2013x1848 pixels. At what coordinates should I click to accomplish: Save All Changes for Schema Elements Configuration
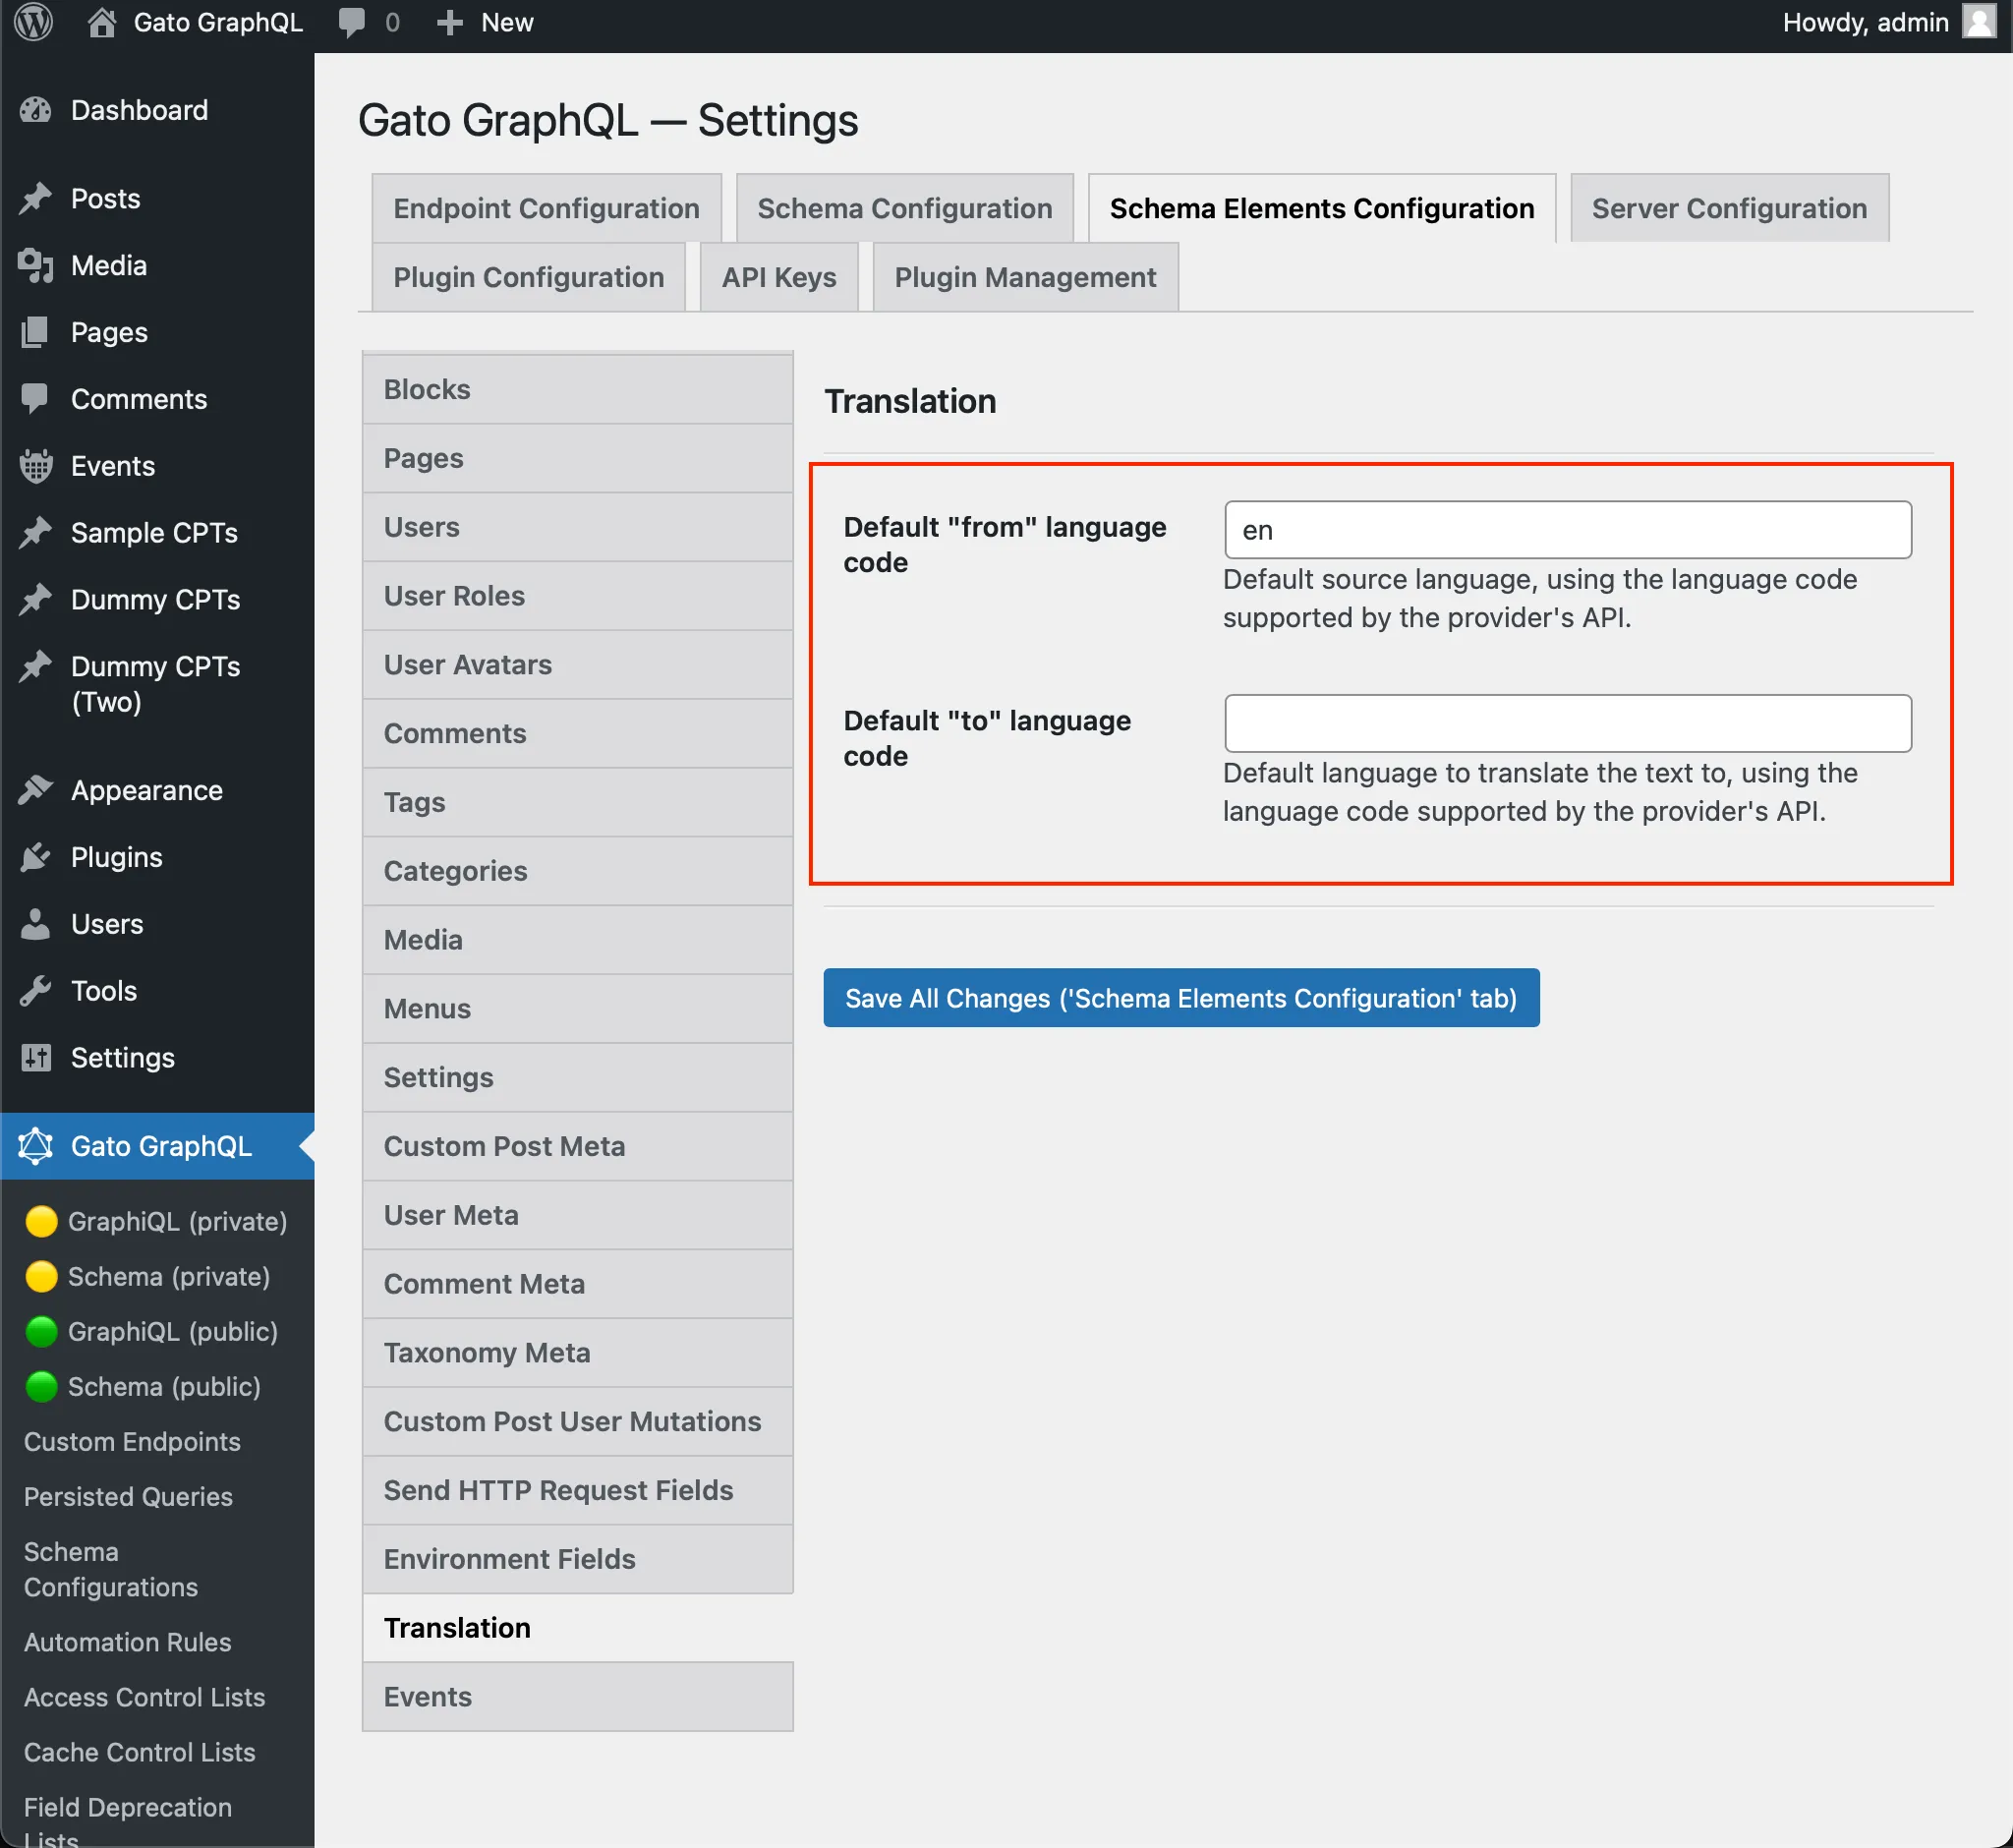click(1181, 998)
